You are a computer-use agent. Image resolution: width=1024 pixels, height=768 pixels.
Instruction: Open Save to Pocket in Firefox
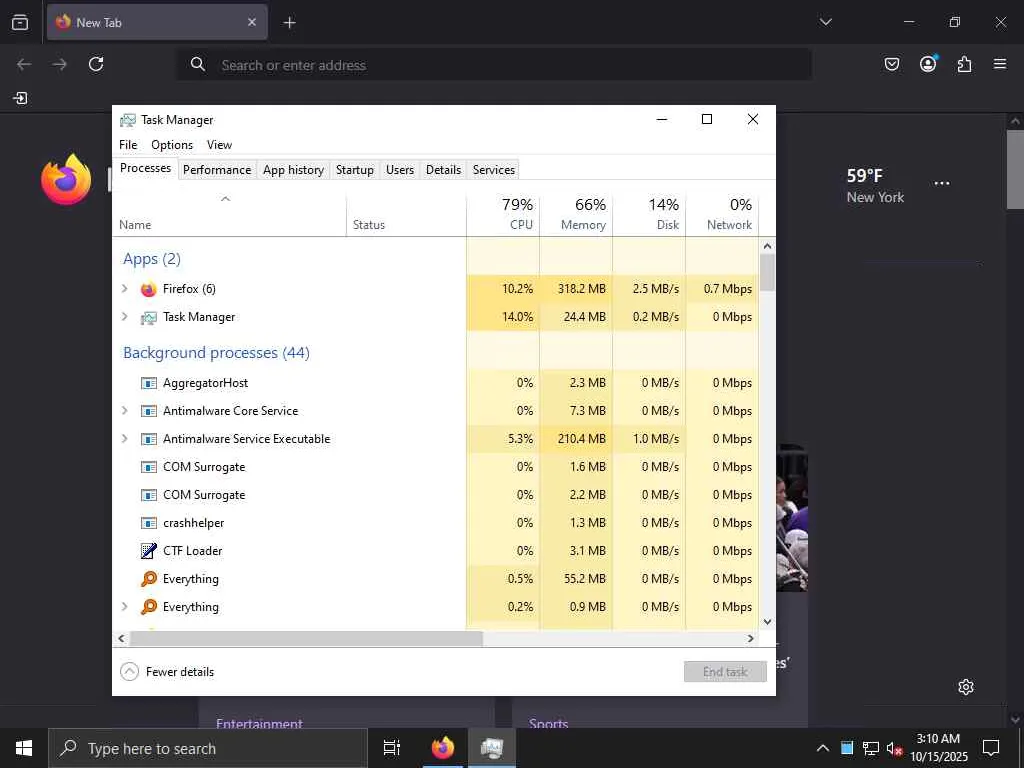click(x=891, y=64)
